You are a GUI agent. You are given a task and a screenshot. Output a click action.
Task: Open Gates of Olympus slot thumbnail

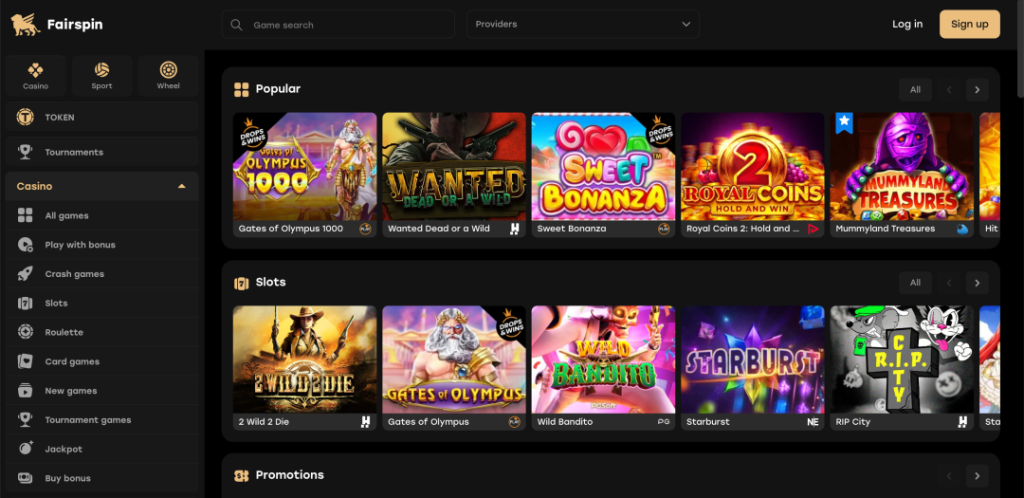pyautogui.click(x=454, y=360)
